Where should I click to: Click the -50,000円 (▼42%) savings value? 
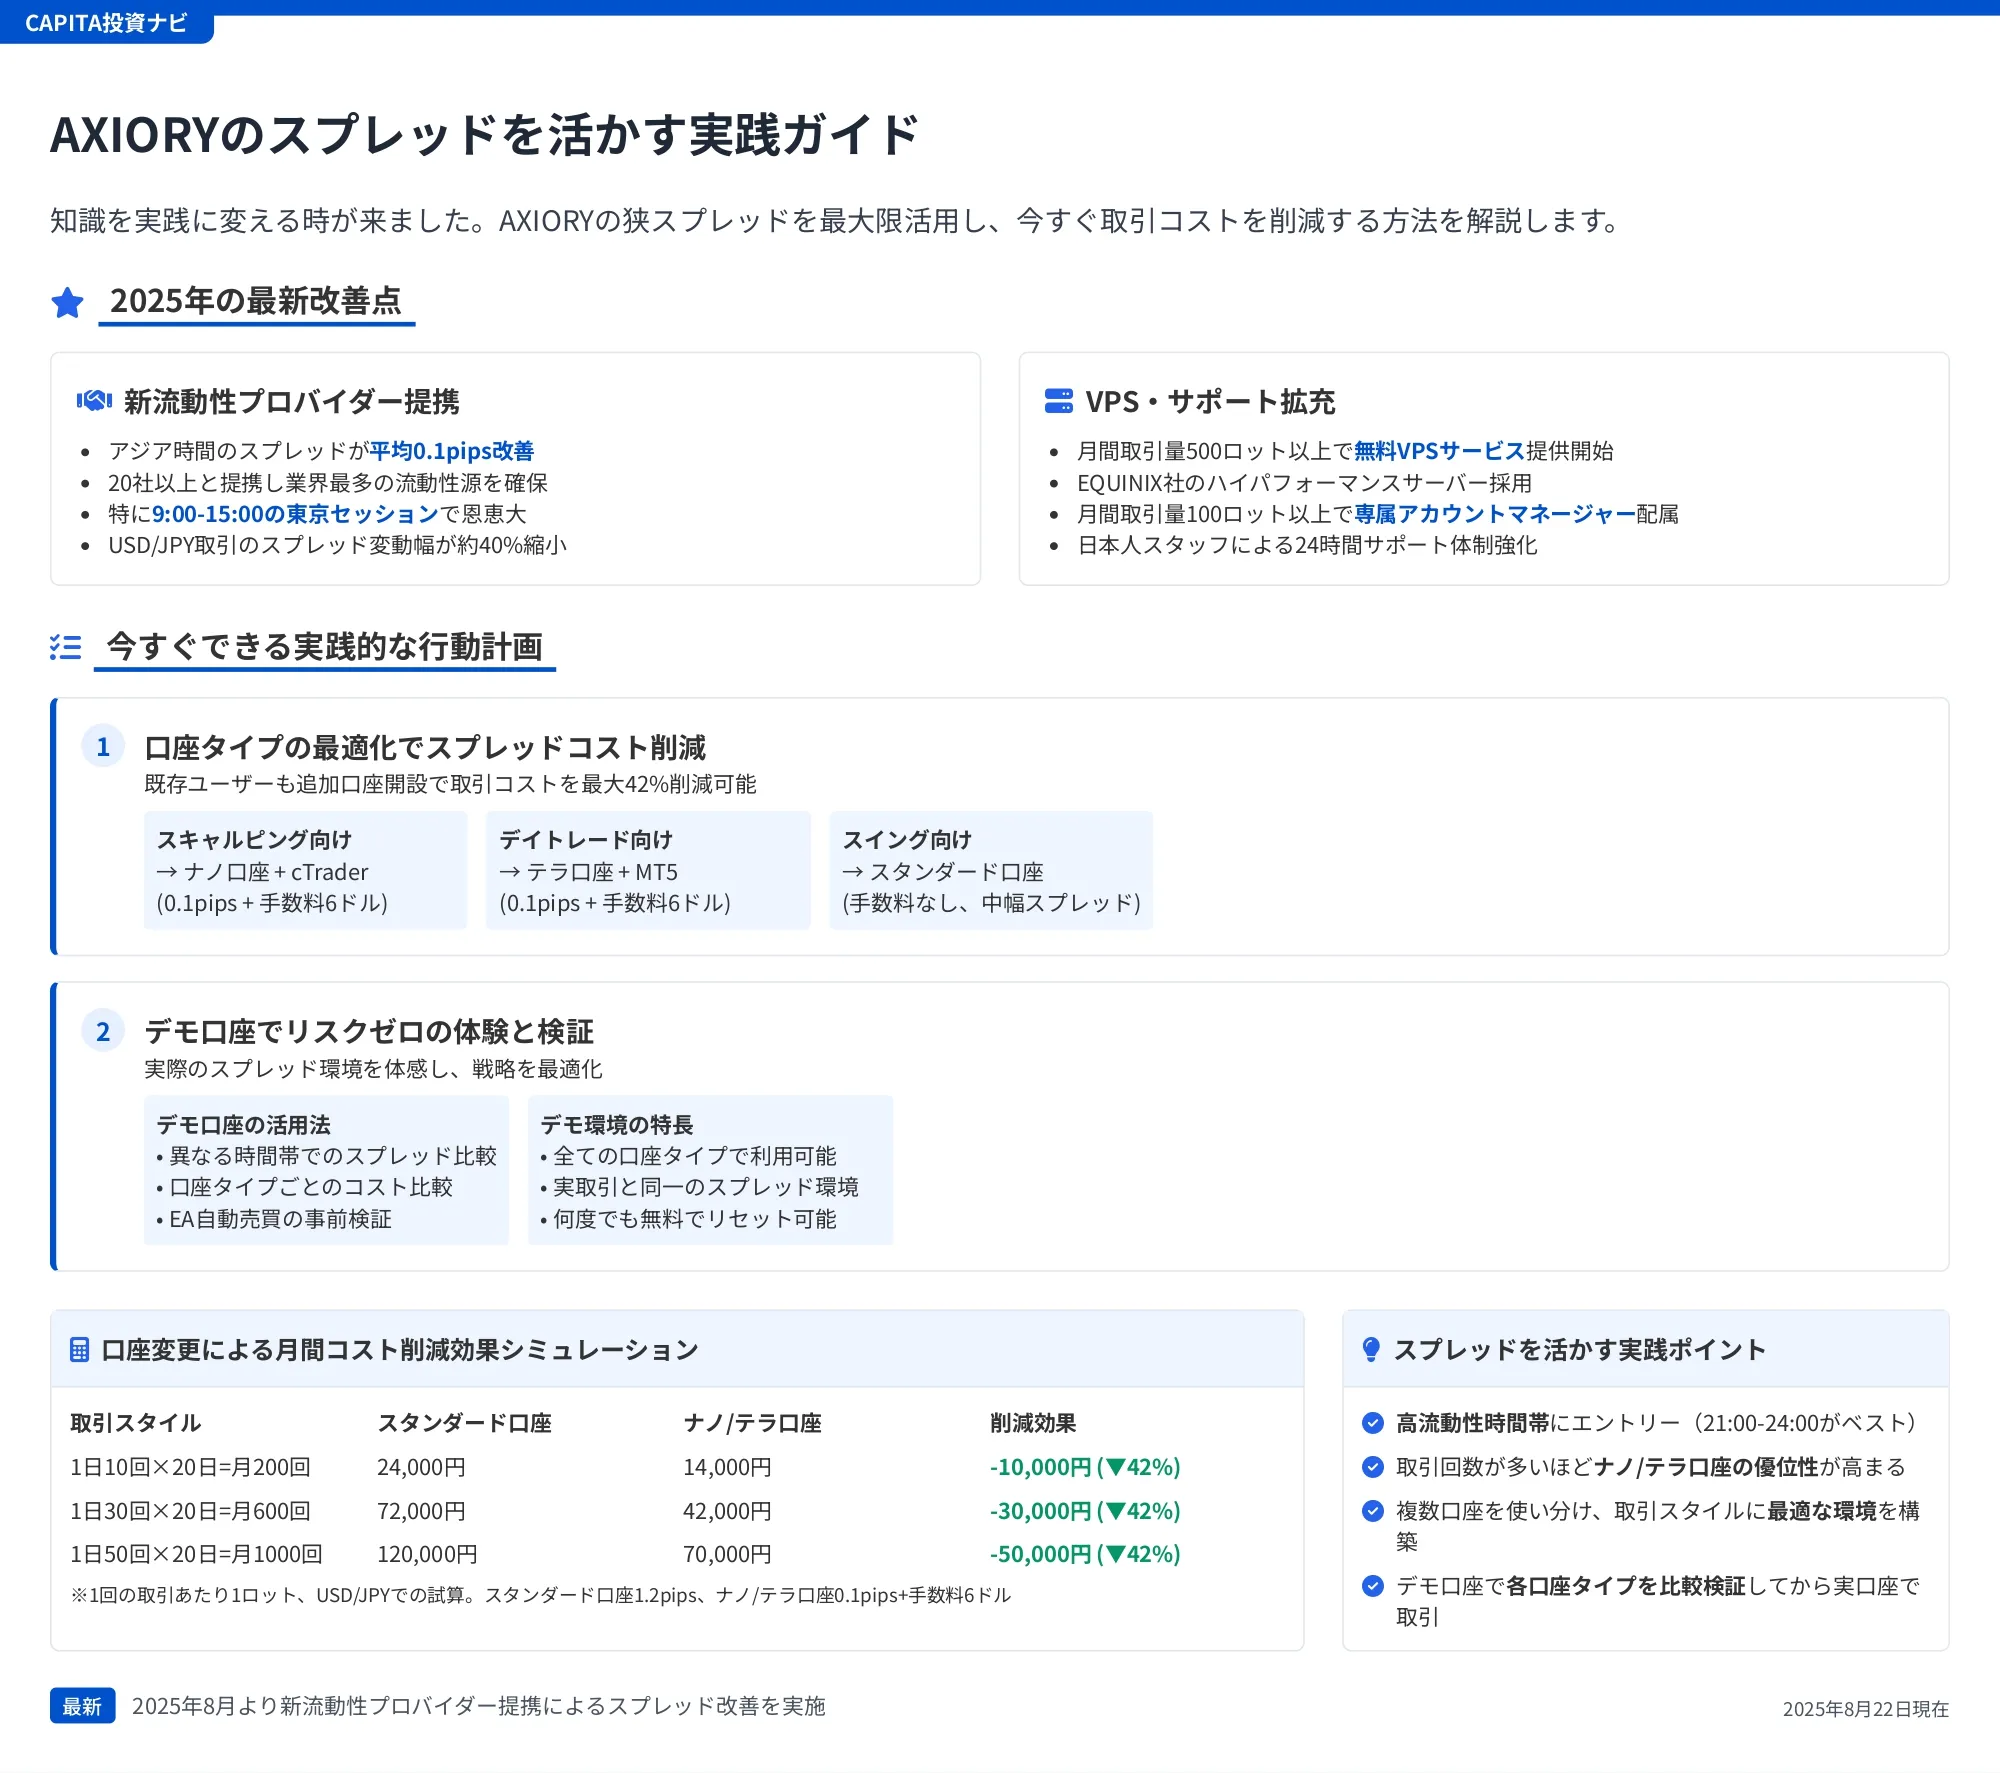1085,1554
